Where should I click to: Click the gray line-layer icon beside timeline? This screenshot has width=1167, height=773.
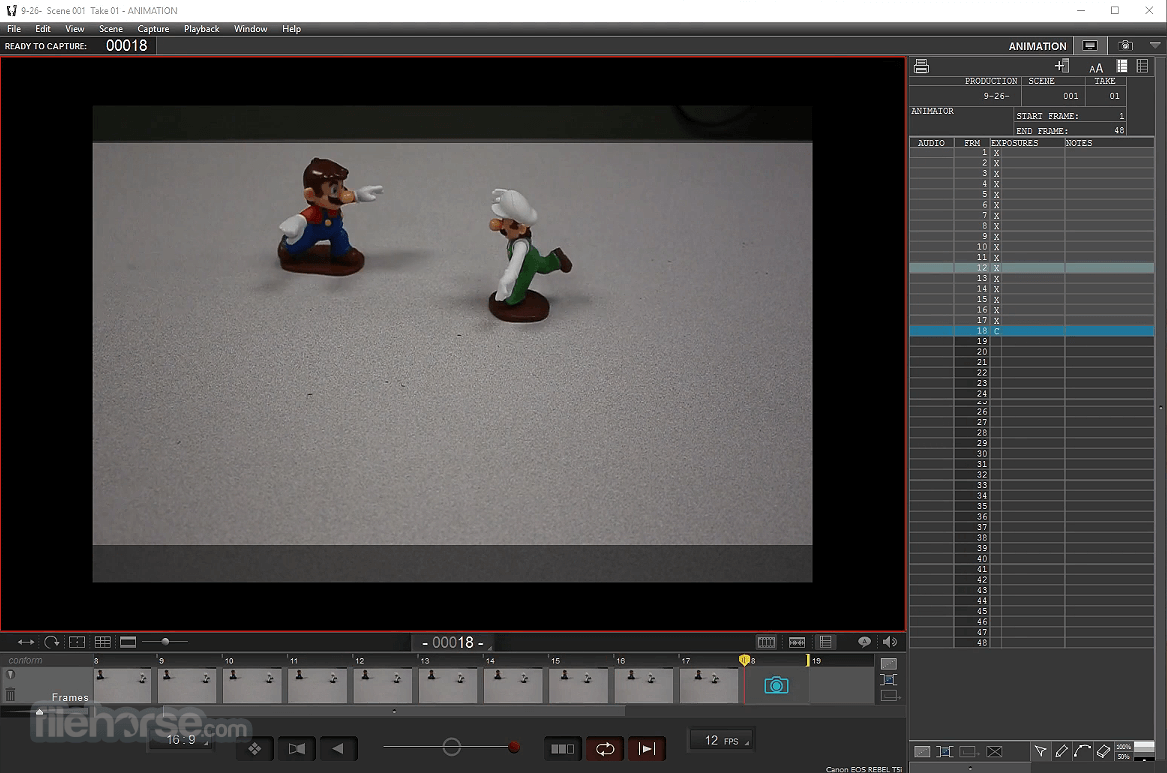pos(889,664)
